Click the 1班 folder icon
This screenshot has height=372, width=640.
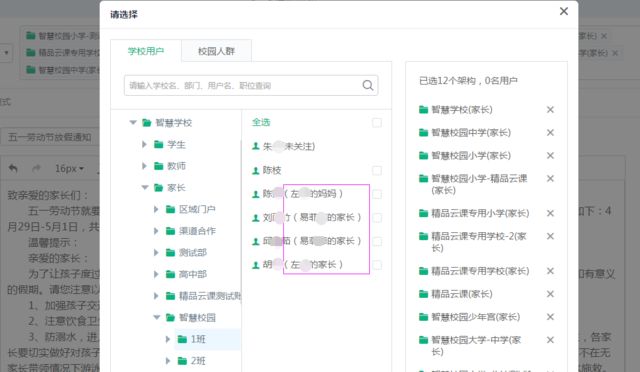(x=182, y=339)
